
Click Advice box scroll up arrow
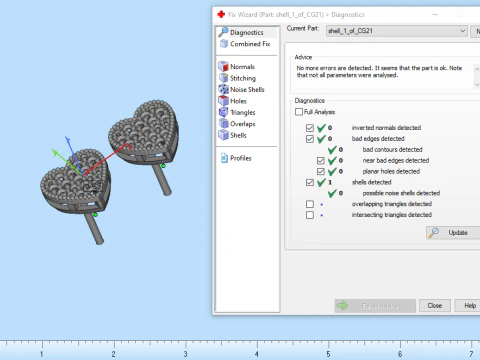click(x=477, y=69)
